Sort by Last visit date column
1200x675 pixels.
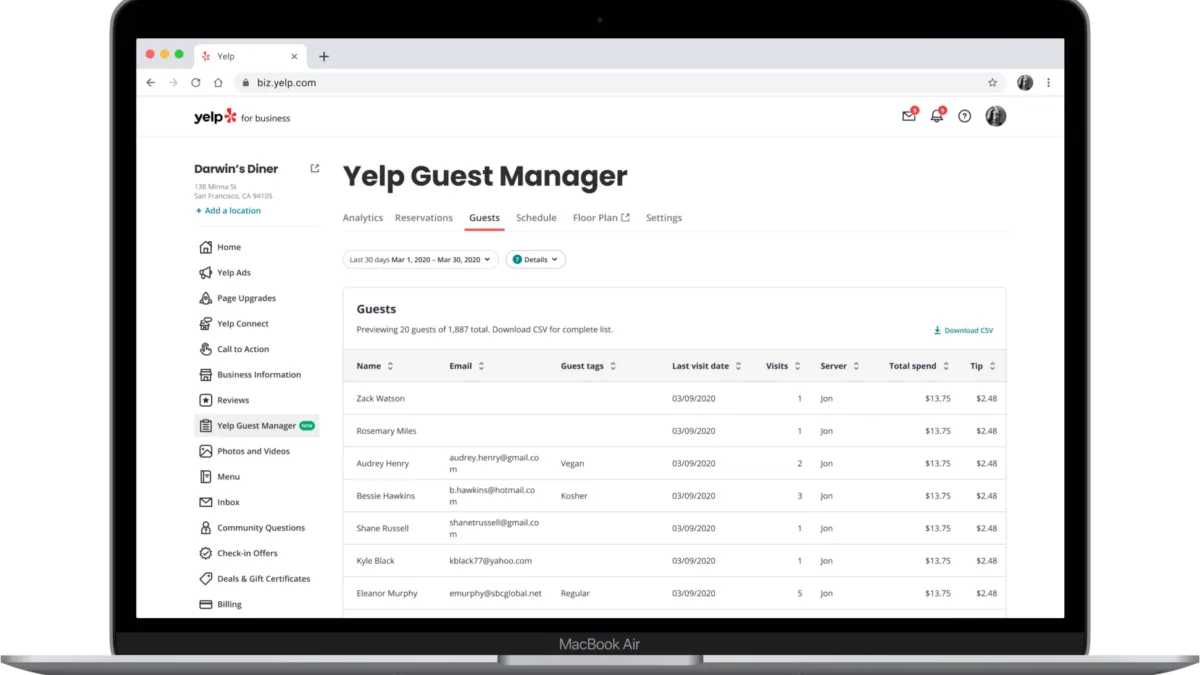707,366
